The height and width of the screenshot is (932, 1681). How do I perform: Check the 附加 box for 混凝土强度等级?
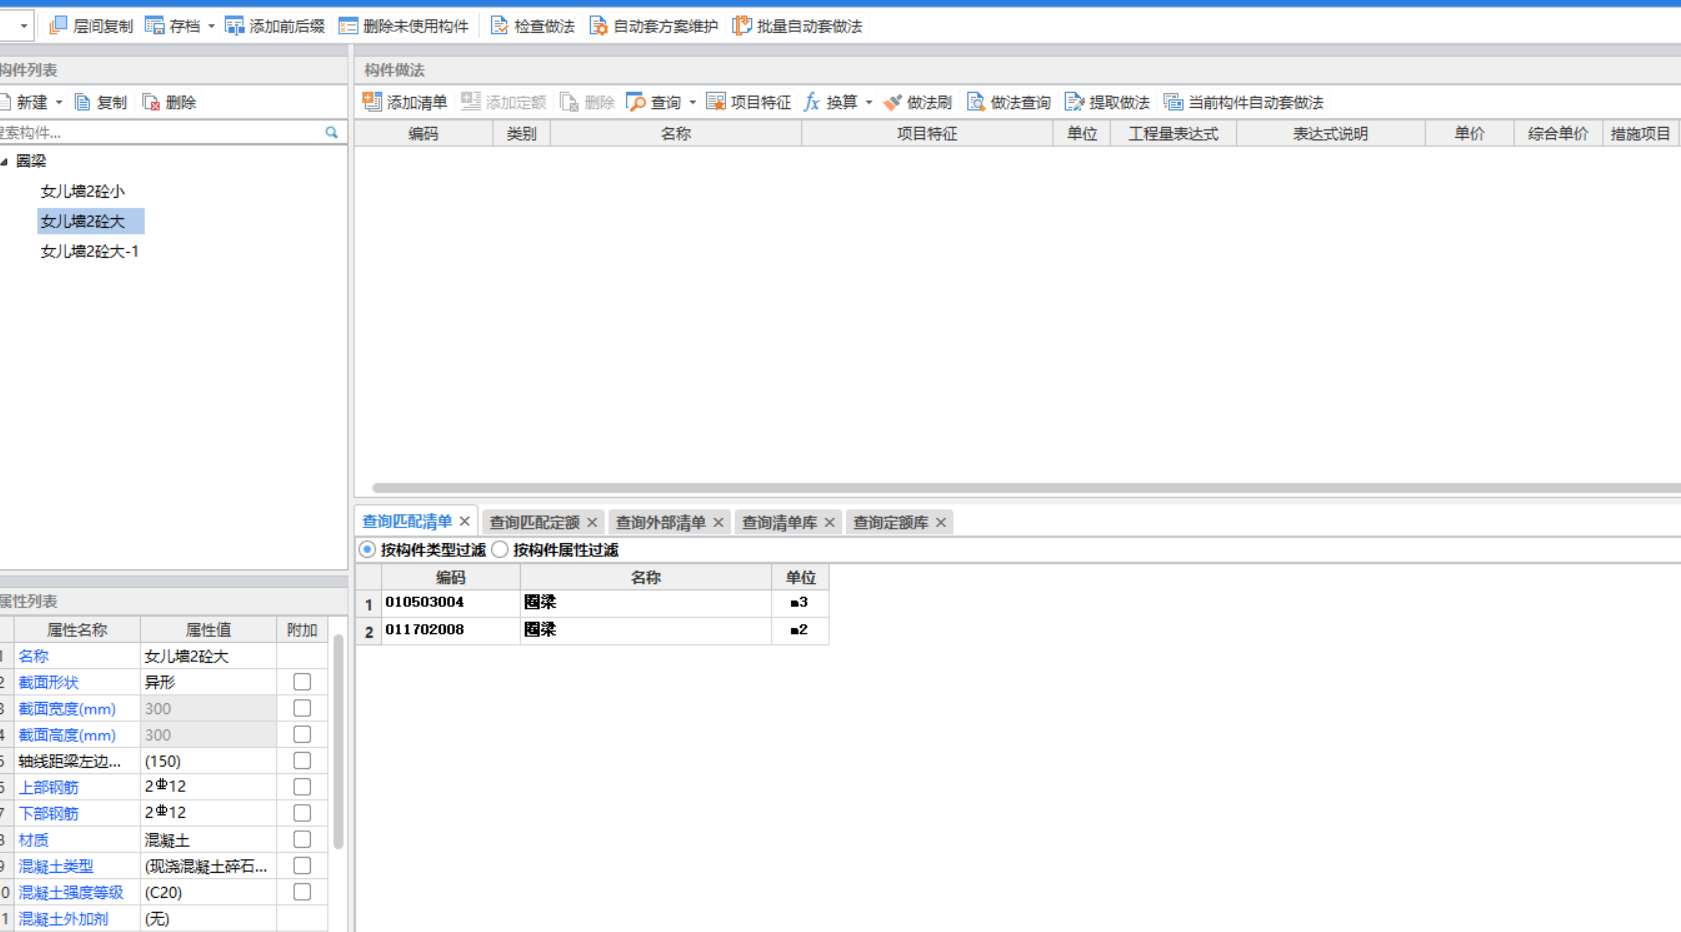[x=302, y=892]
